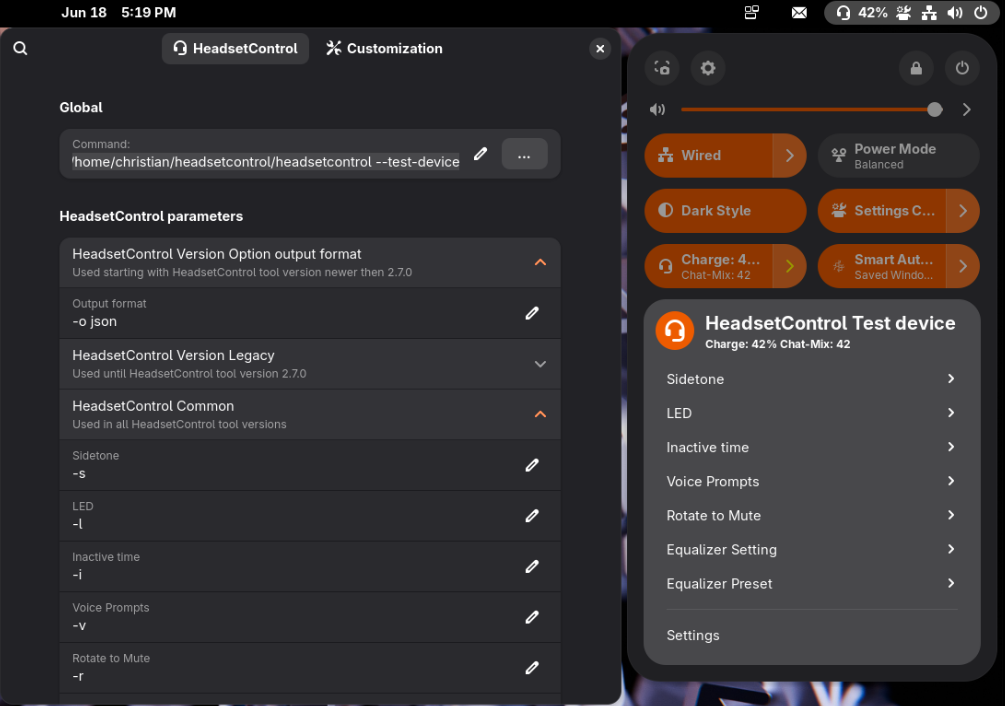Edit the LED -l parameter
Viewport: 1005px width, 706px height.
pyautogui.click(x=532, y=516)
